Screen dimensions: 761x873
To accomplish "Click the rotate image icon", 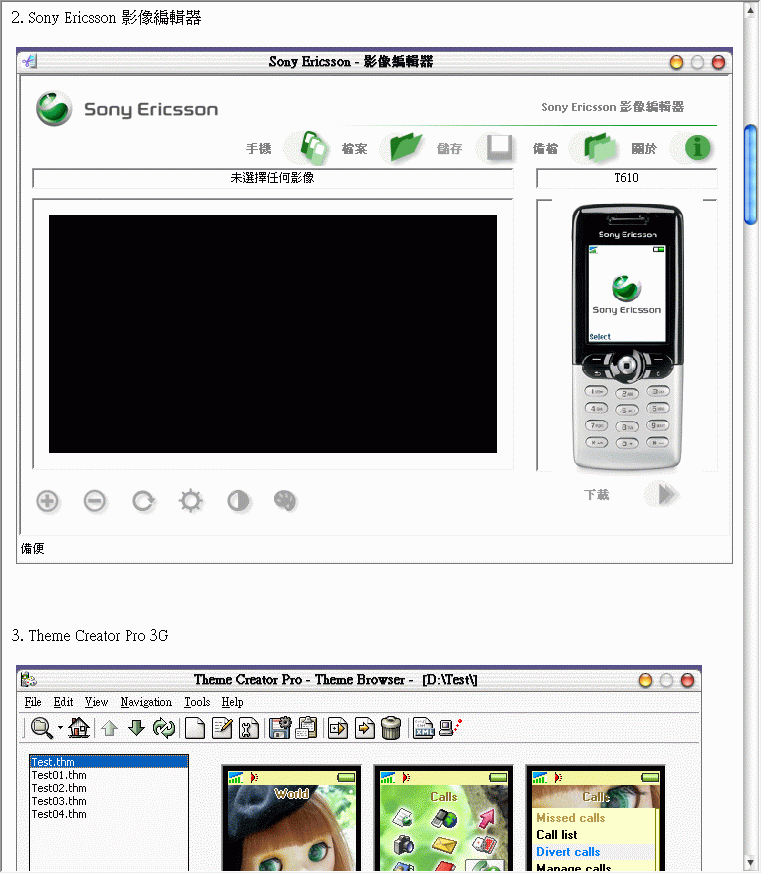I will [x=143, y=501].
